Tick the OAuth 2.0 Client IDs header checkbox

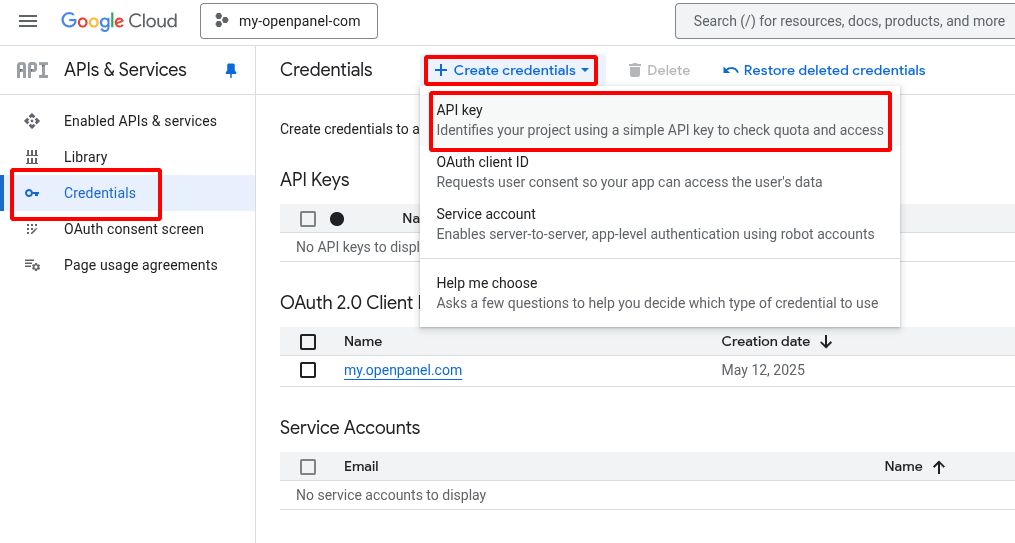[308, 342]
